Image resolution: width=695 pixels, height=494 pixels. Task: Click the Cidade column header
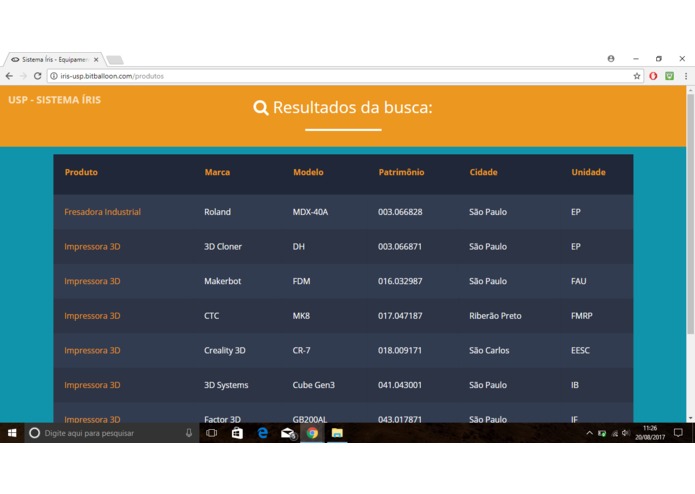[483, 172]
